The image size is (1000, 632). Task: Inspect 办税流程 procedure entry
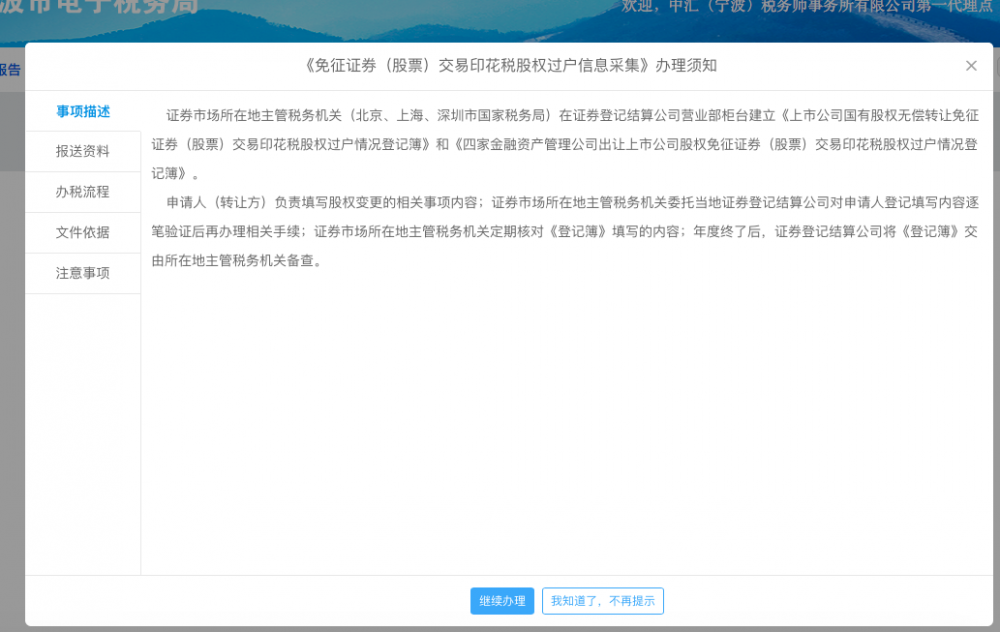83,192
